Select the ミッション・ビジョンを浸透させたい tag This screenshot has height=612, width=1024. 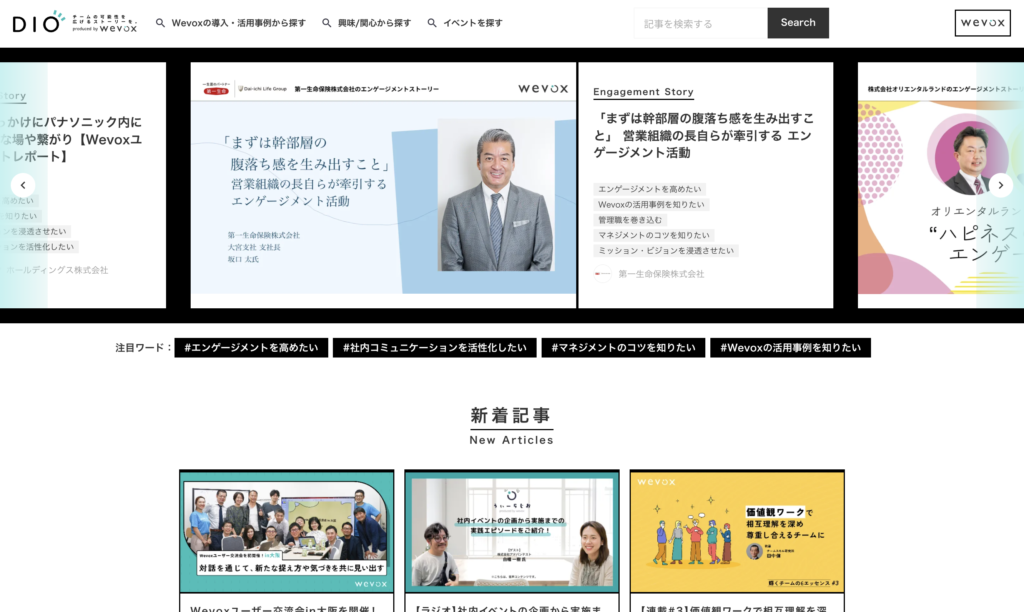click(666, 251)
